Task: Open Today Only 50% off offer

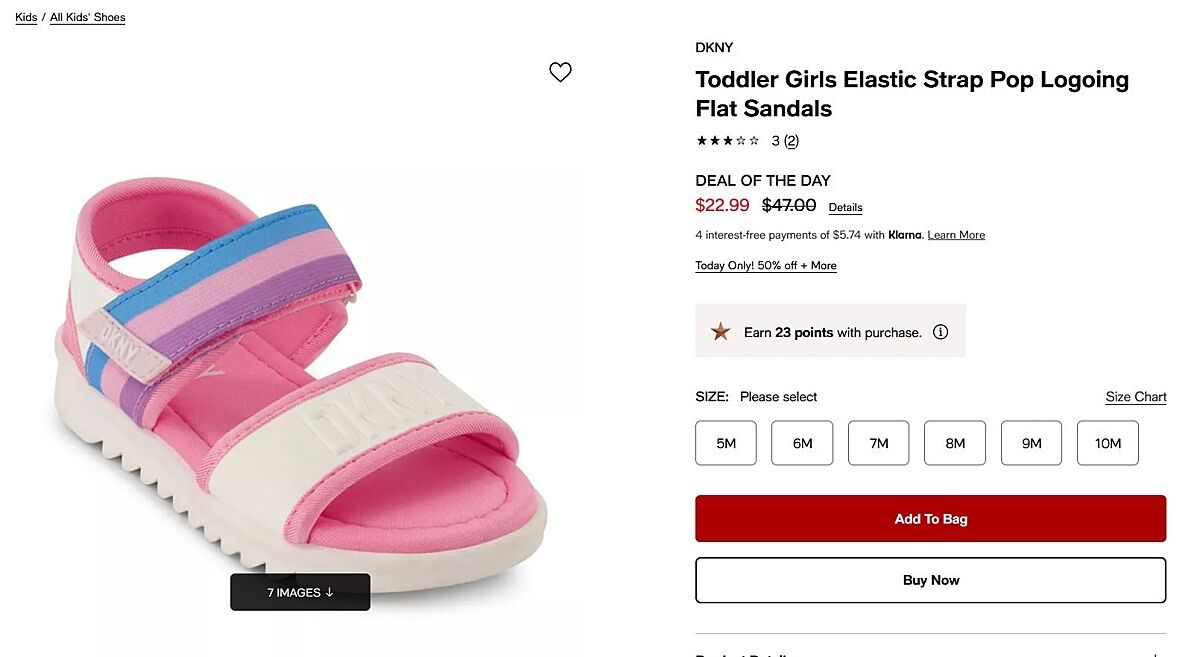Action: coord(766,266)
